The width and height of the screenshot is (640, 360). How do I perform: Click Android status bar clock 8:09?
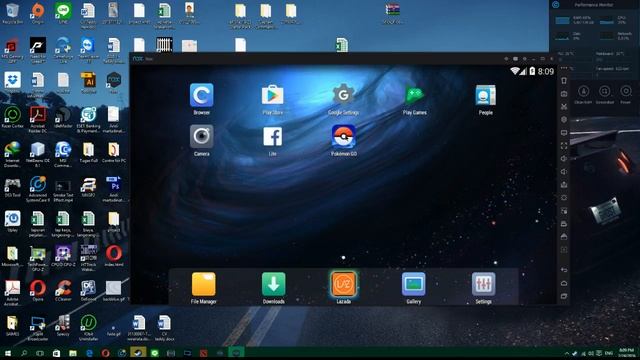[546, 71]
